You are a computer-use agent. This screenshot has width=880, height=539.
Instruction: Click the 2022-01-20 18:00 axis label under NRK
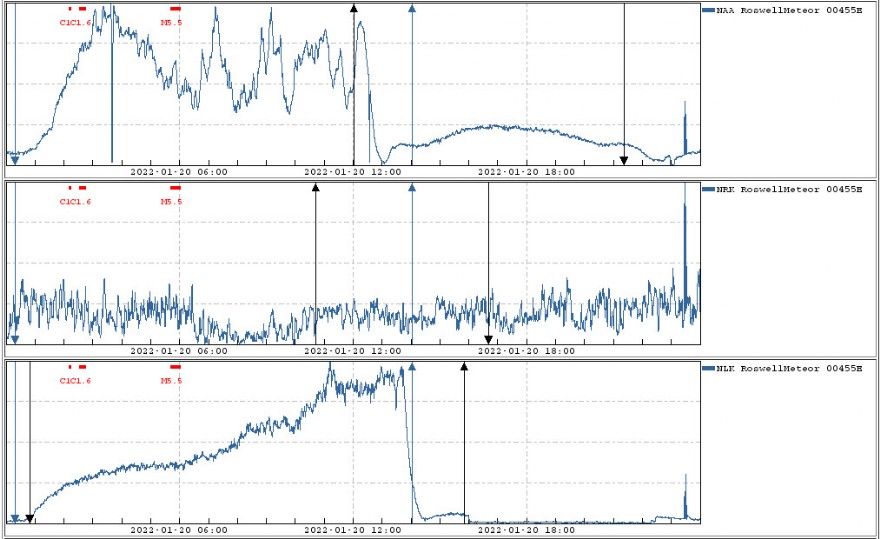(526, 351)
